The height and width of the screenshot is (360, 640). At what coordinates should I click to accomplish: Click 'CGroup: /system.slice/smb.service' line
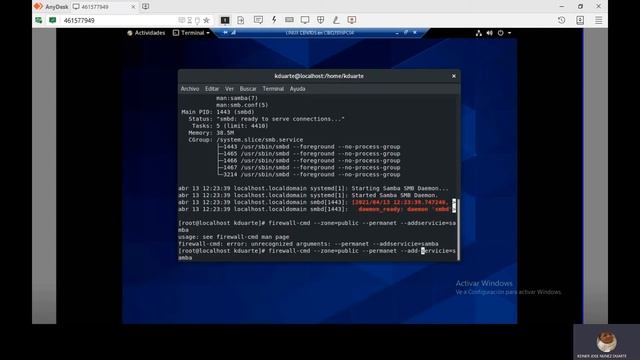246,140
